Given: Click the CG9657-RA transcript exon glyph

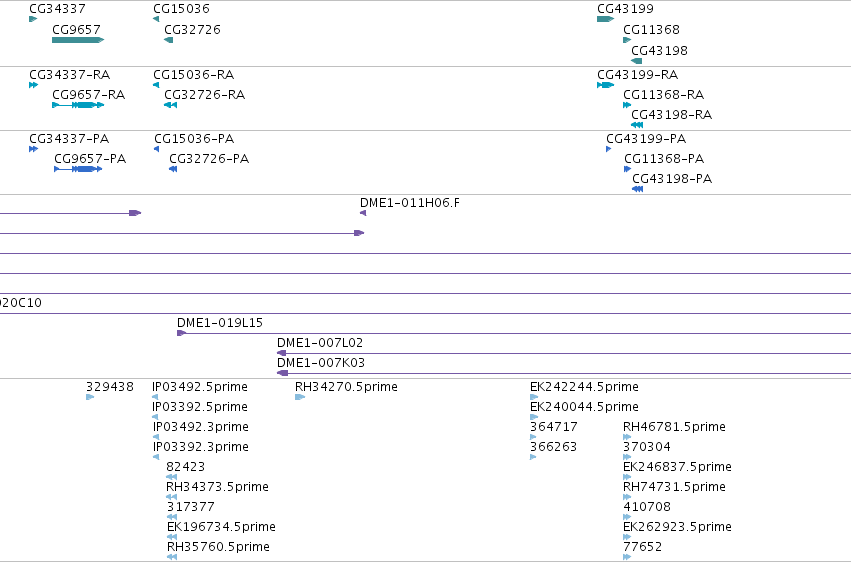Looking at the screenshot, I should [x=78, y=105].
